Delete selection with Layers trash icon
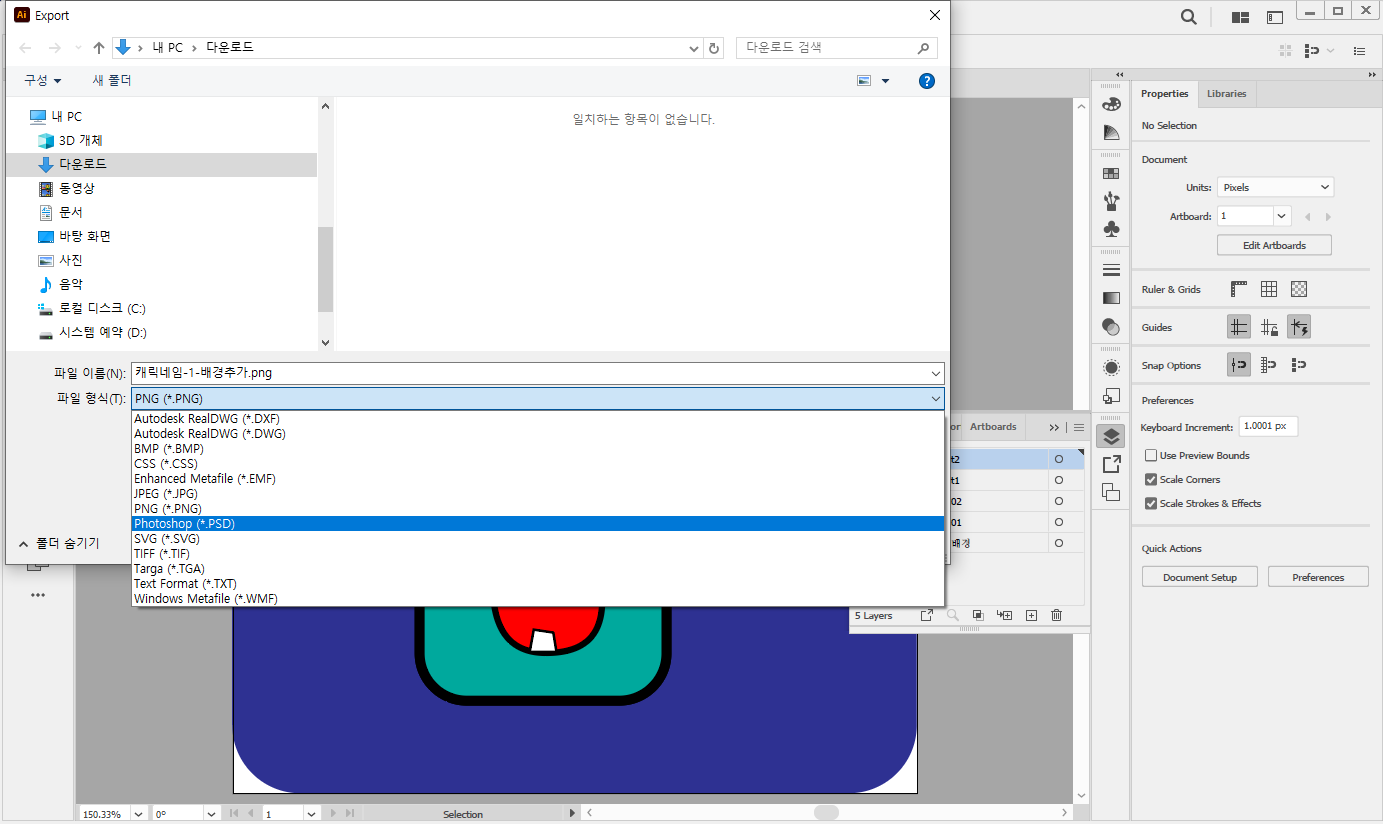 (x=1057, y=616)
